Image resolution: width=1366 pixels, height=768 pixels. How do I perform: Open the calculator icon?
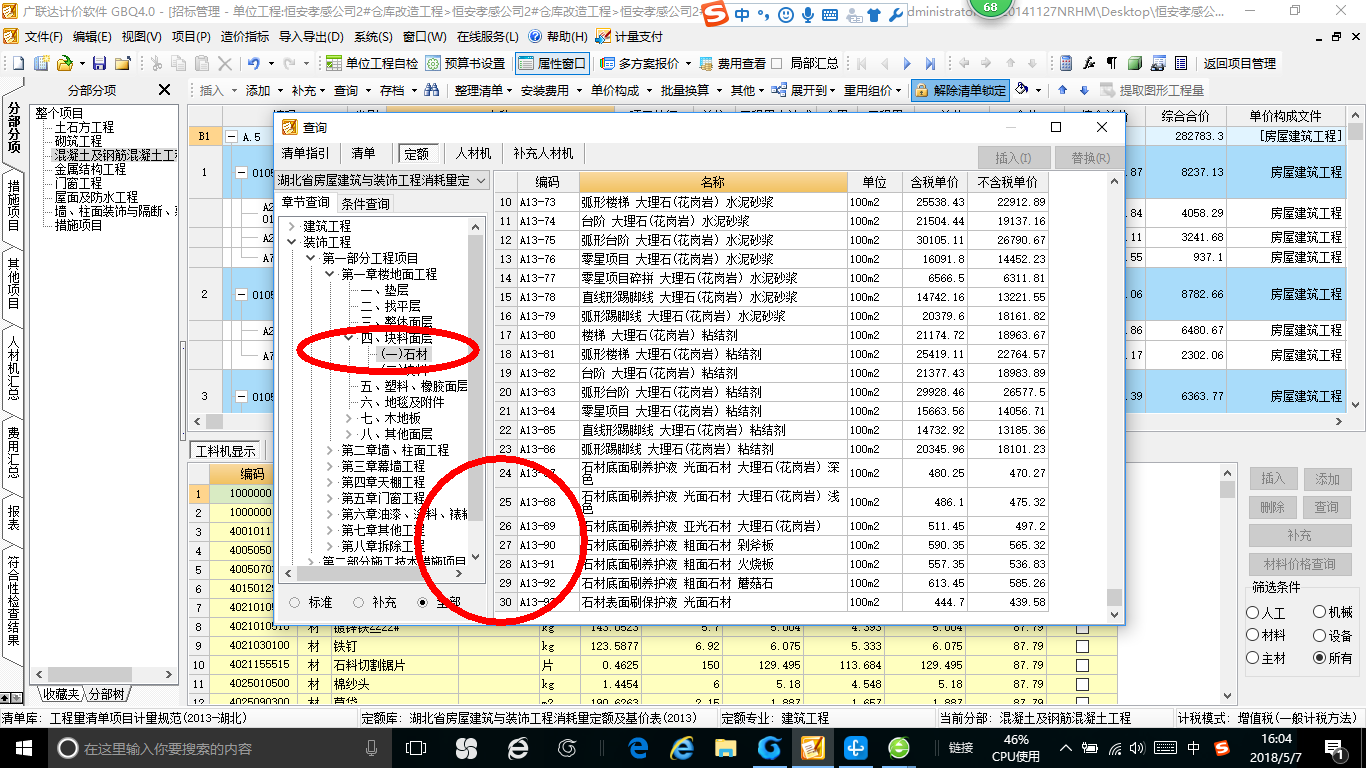coord(1066,63)
